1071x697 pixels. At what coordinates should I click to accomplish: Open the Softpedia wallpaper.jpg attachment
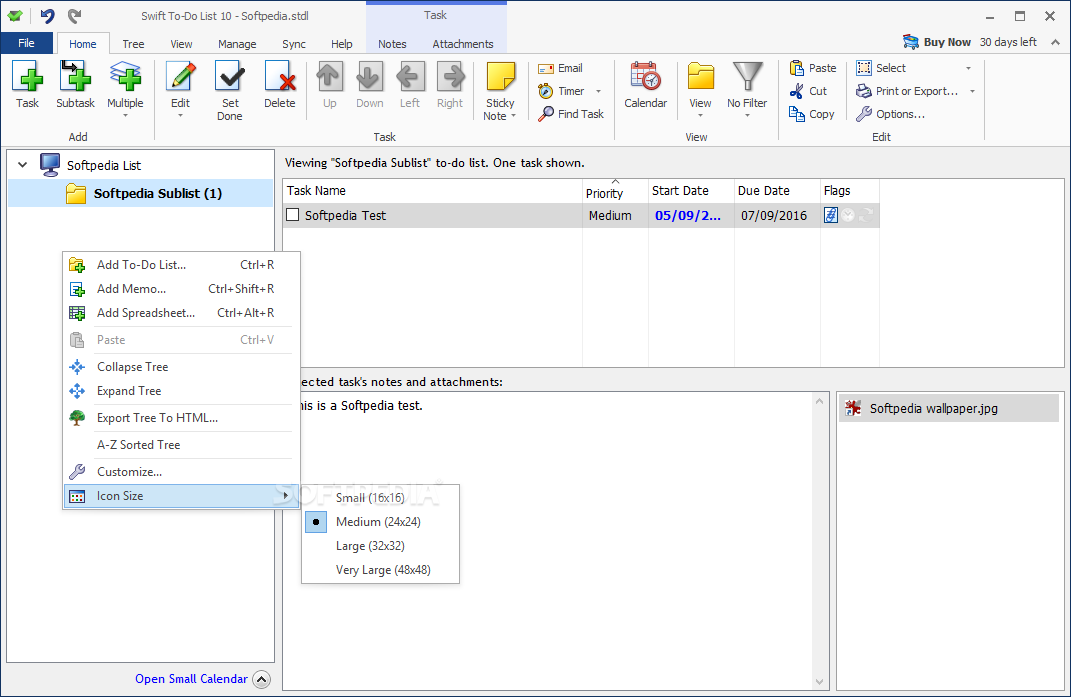coord(948,409)
